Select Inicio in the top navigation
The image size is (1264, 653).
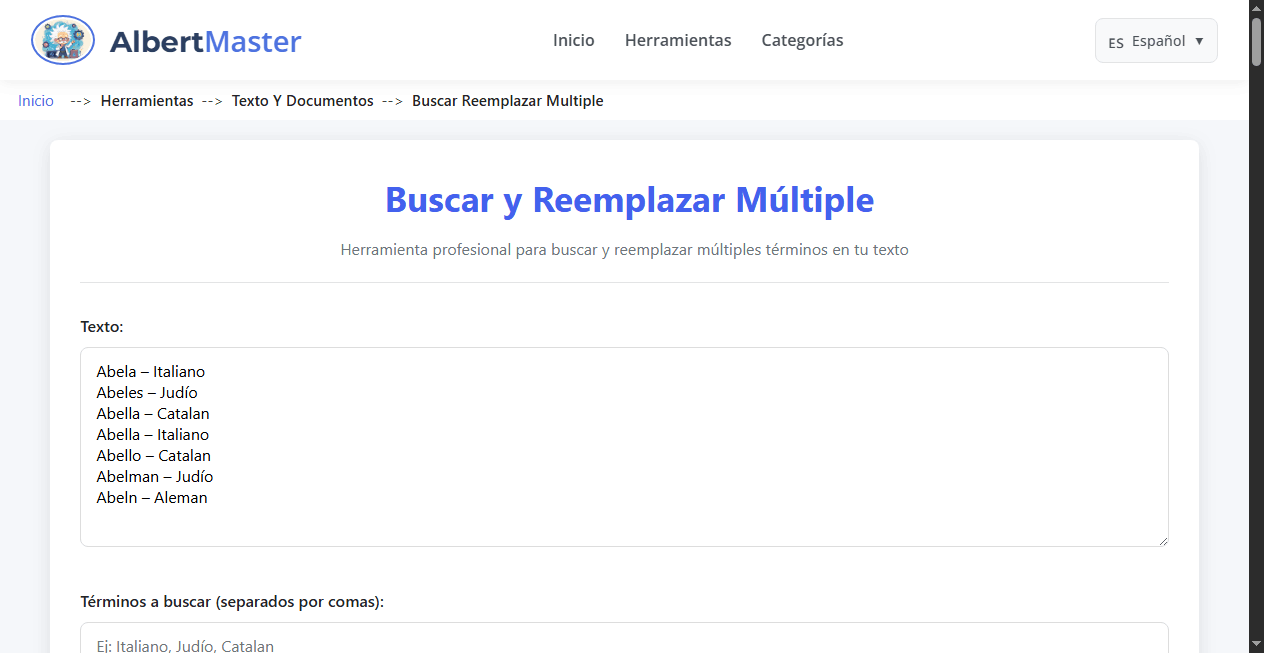[x=573, y=40]
